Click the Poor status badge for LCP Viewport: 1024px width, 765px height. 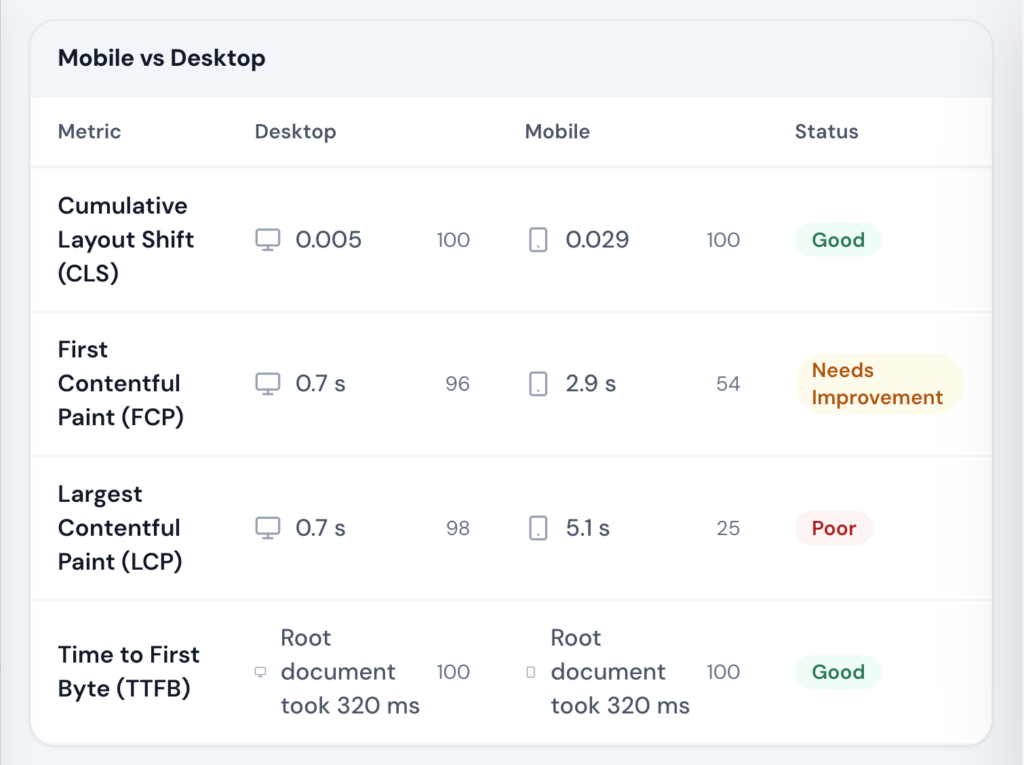point(833,528)
